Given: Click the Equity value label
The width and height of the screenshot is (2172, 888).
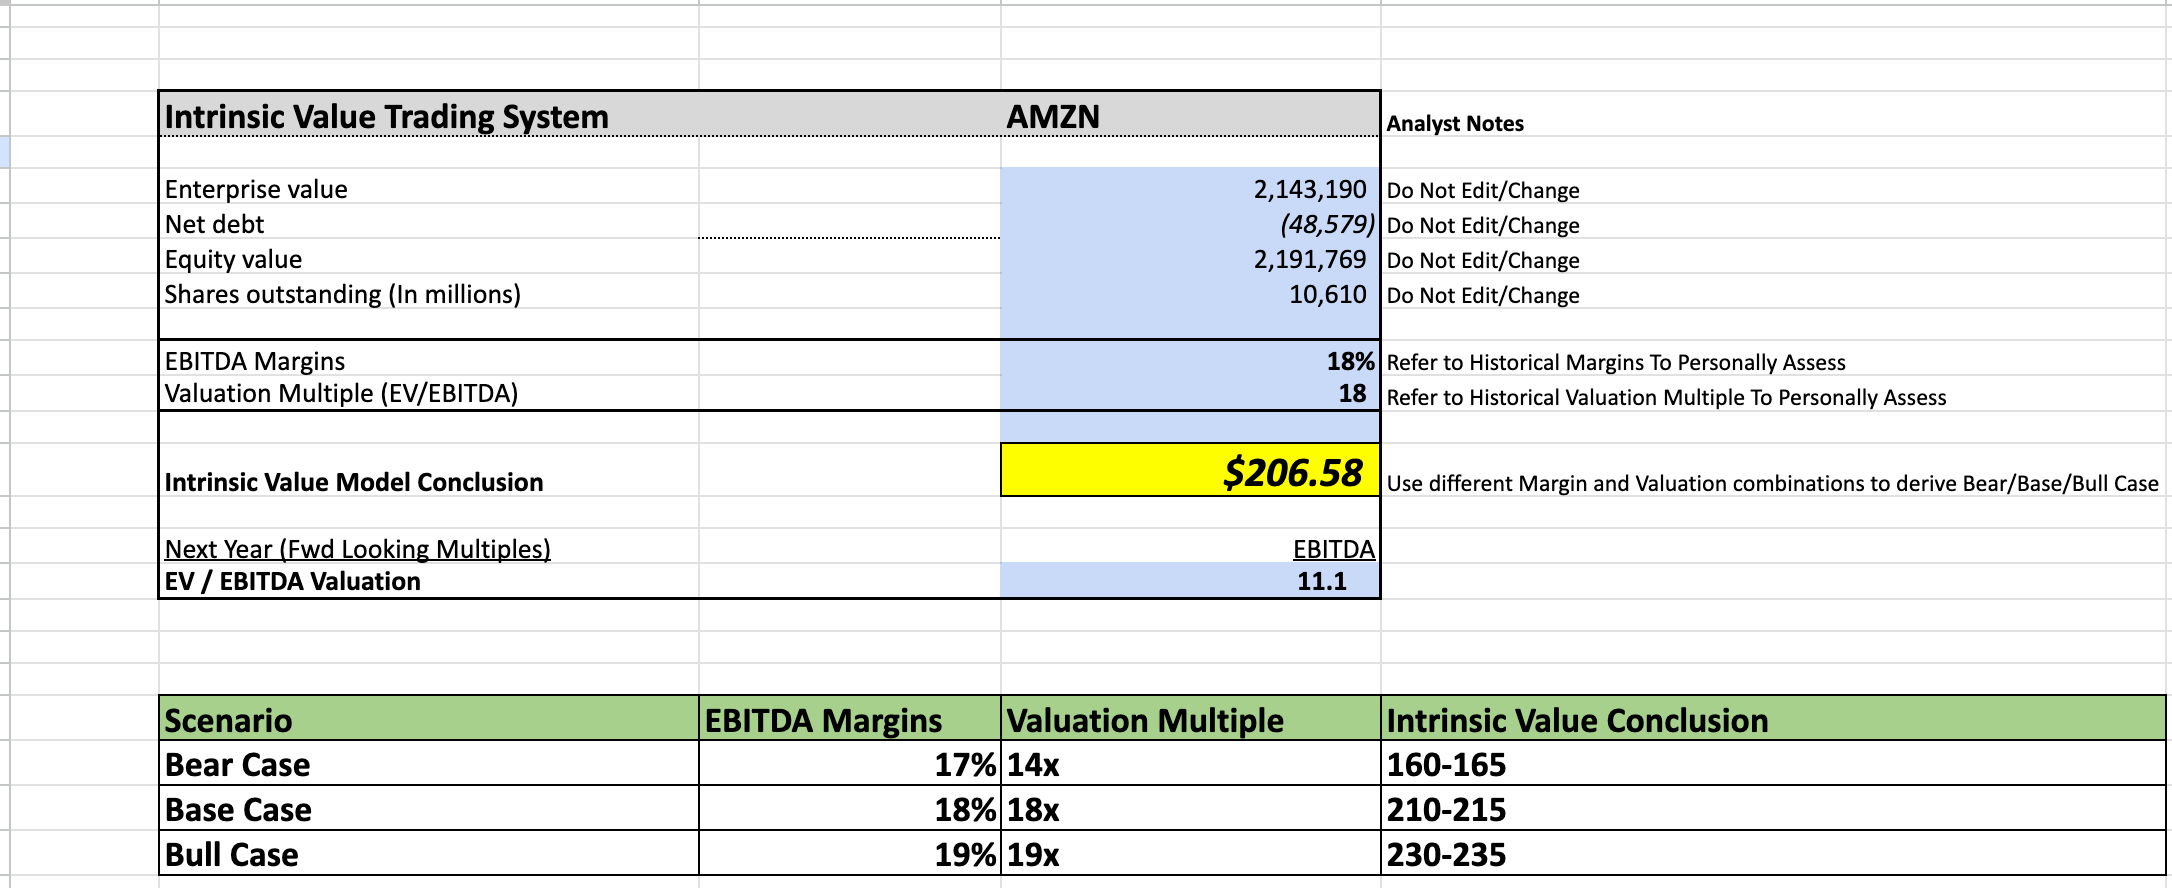Looking at the screenshot, I should click(233, 260).
